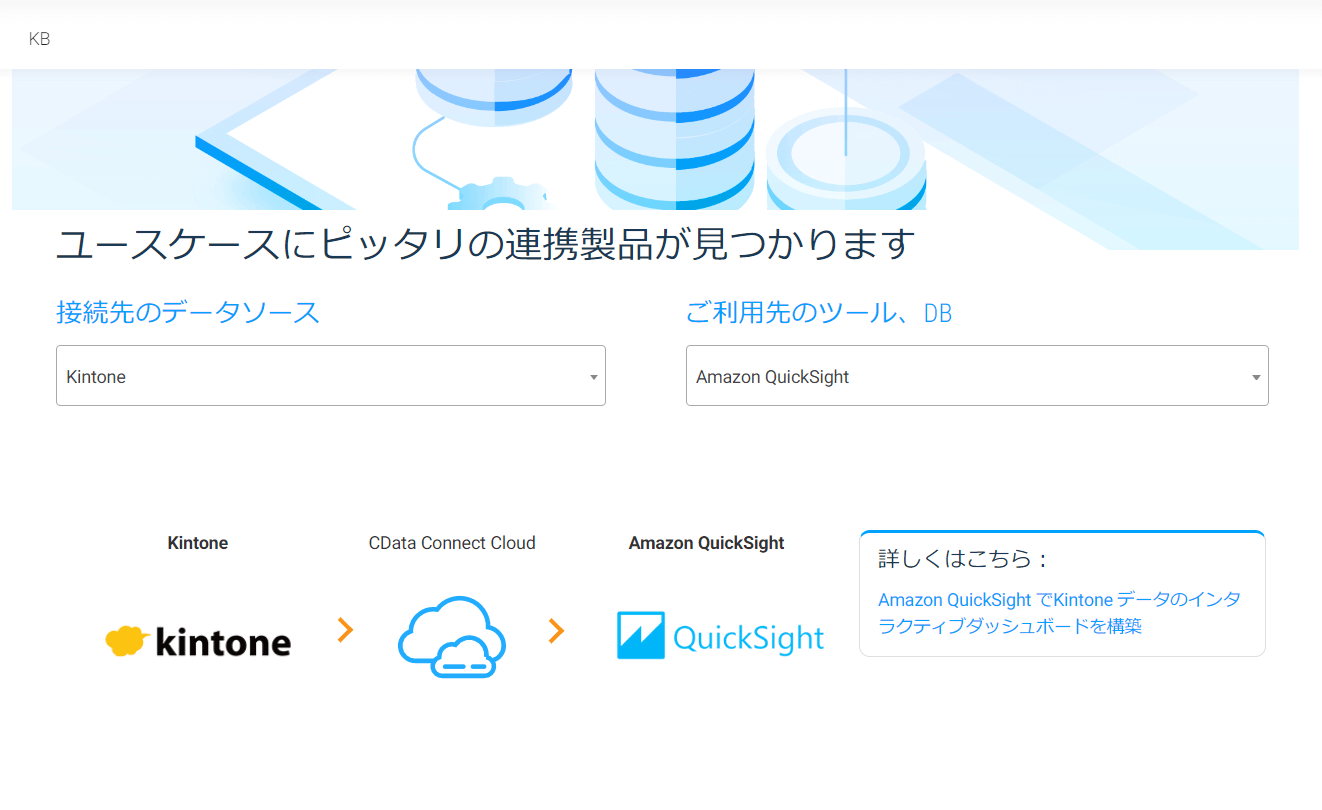Click the ご利用先のツール、DB heading

[x=819, y=312]
